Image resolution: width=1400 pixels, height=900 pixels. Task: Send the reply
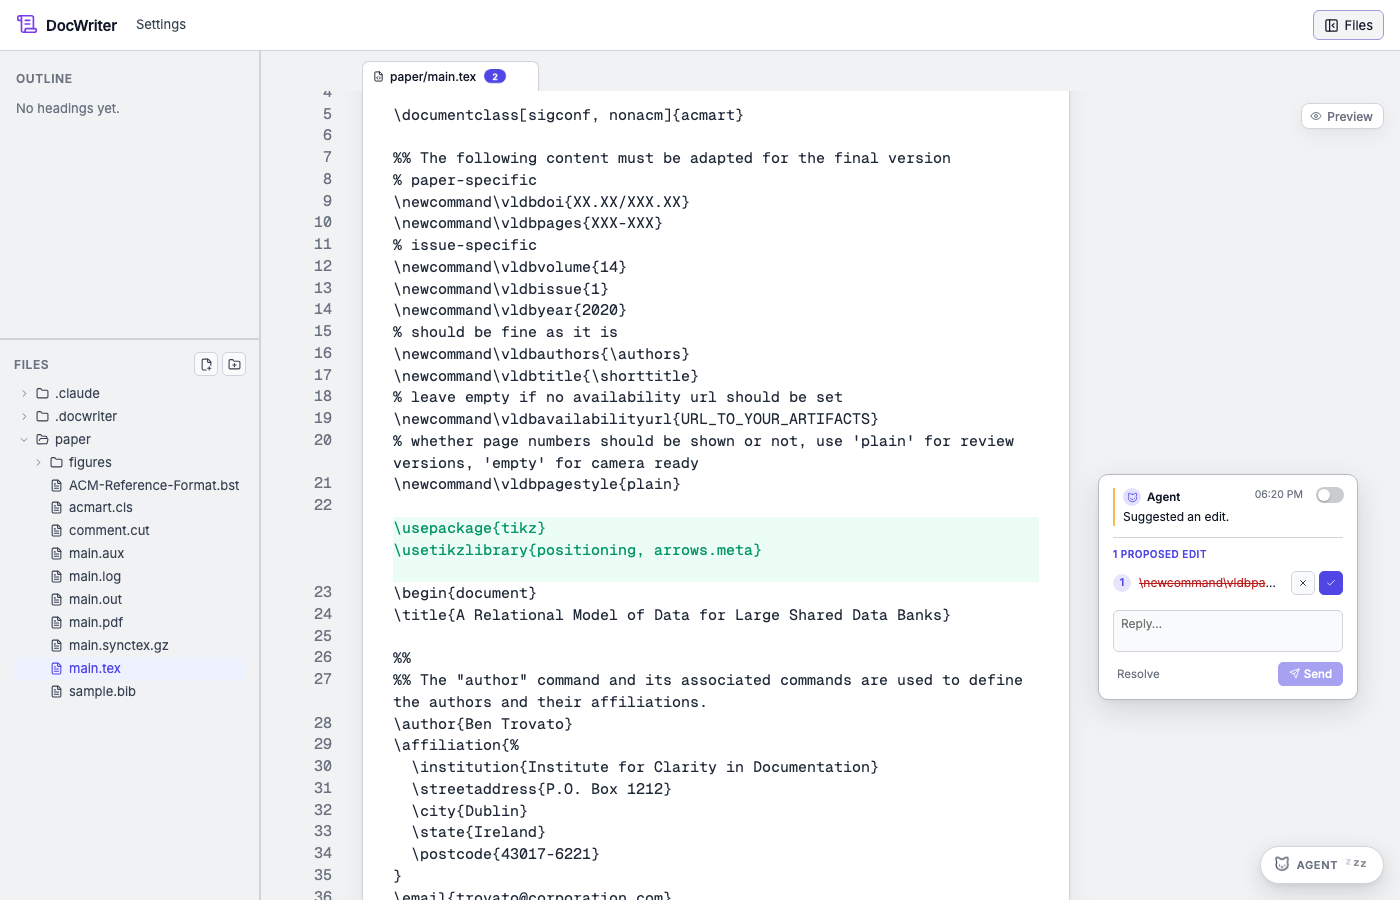[x=1310, y=674]
